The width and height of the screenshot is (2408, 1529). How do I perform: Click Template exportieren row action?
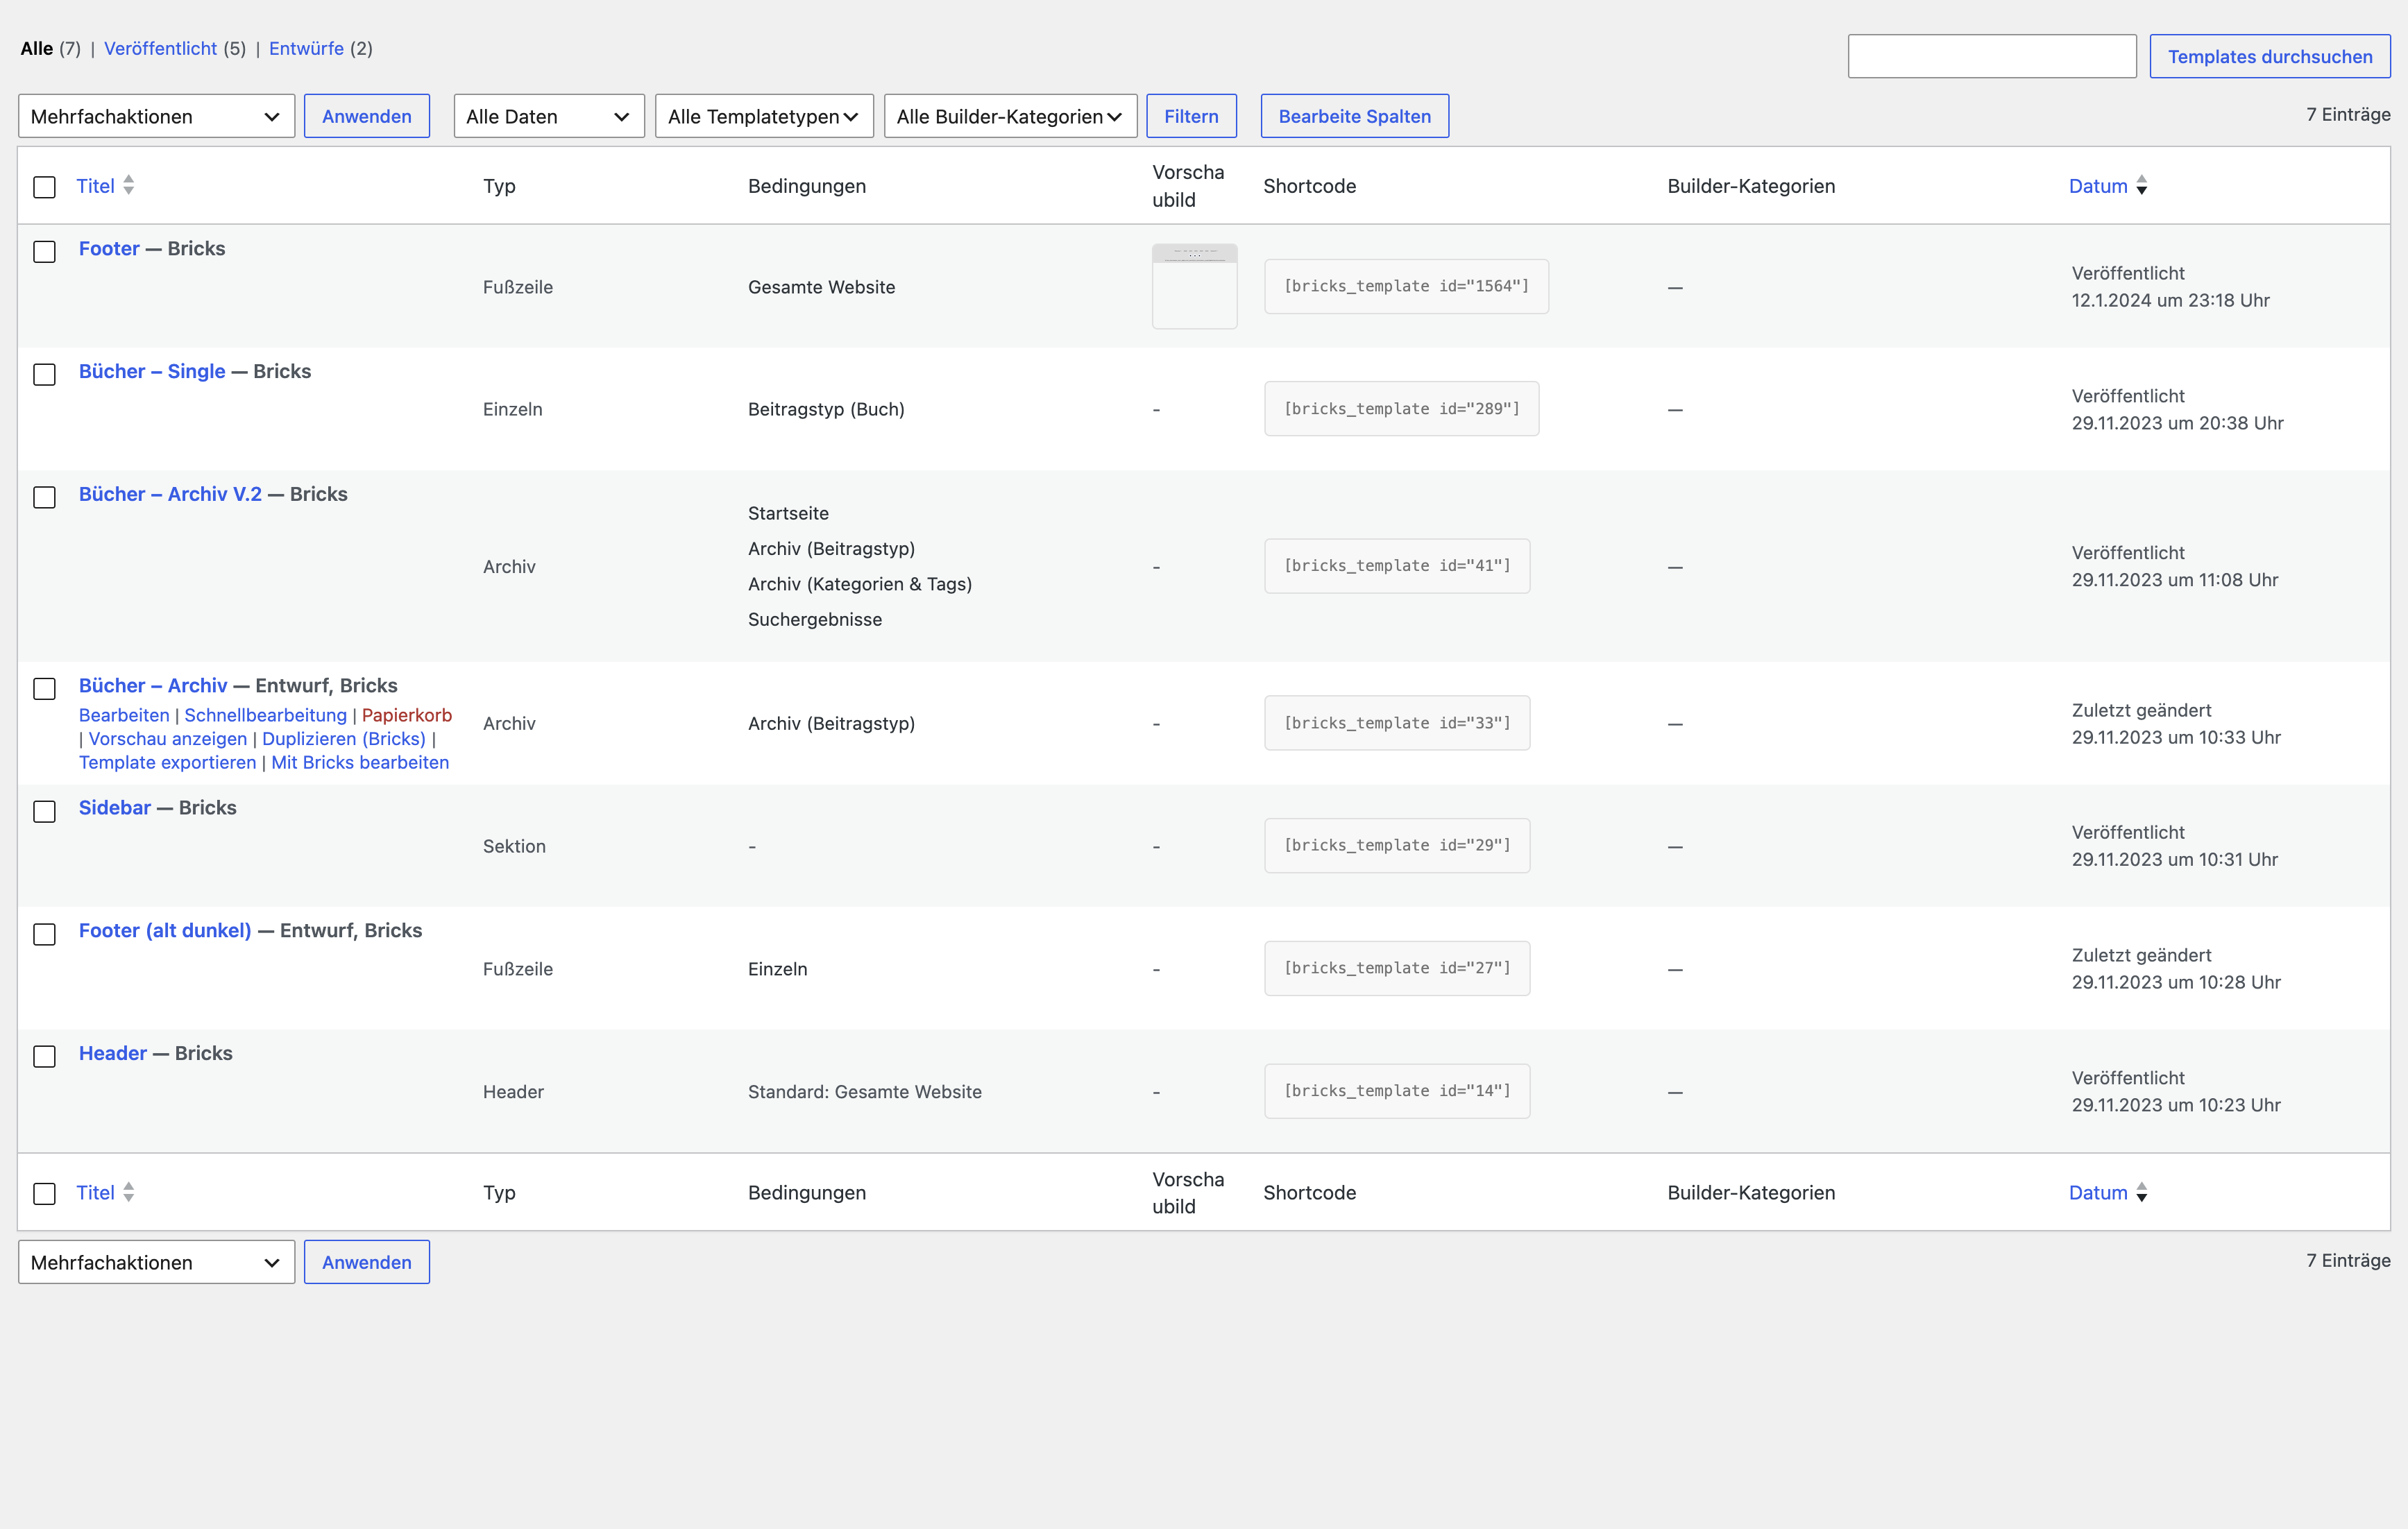point(168,762)
